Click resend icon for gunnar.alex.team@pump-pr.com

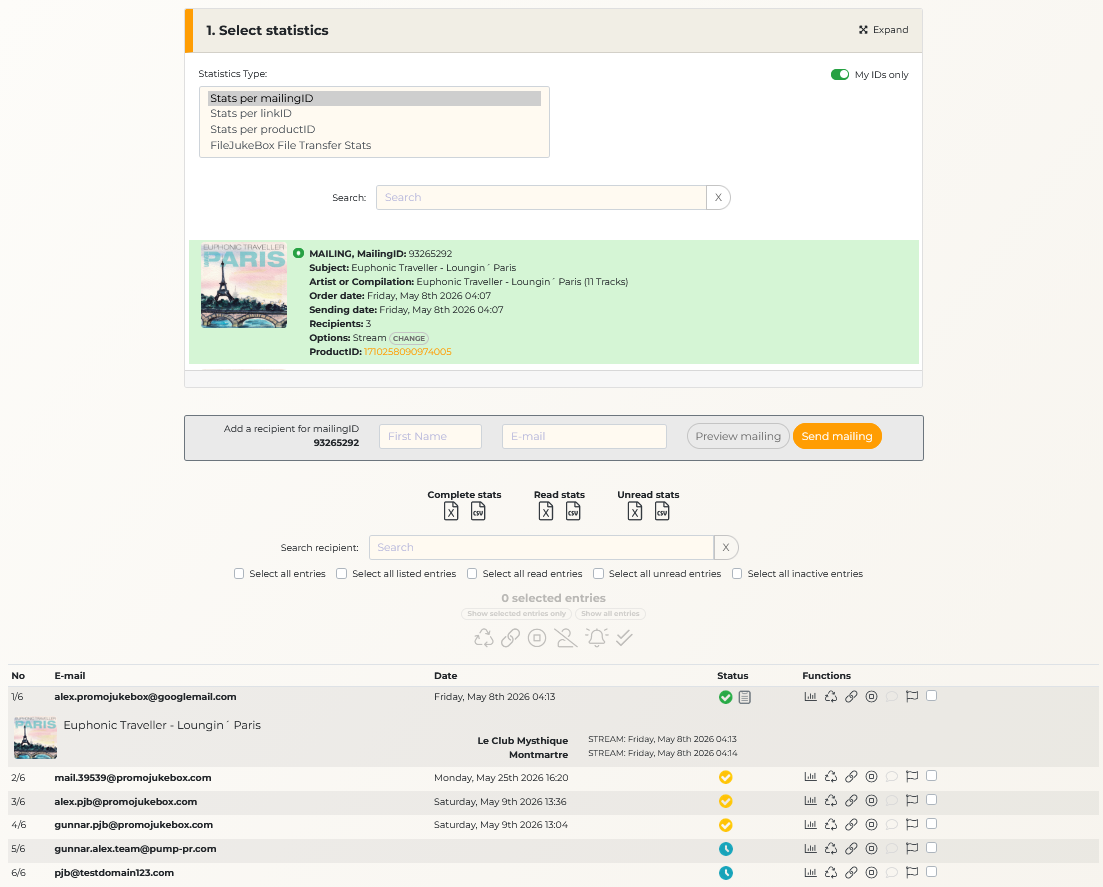point(831,848)
